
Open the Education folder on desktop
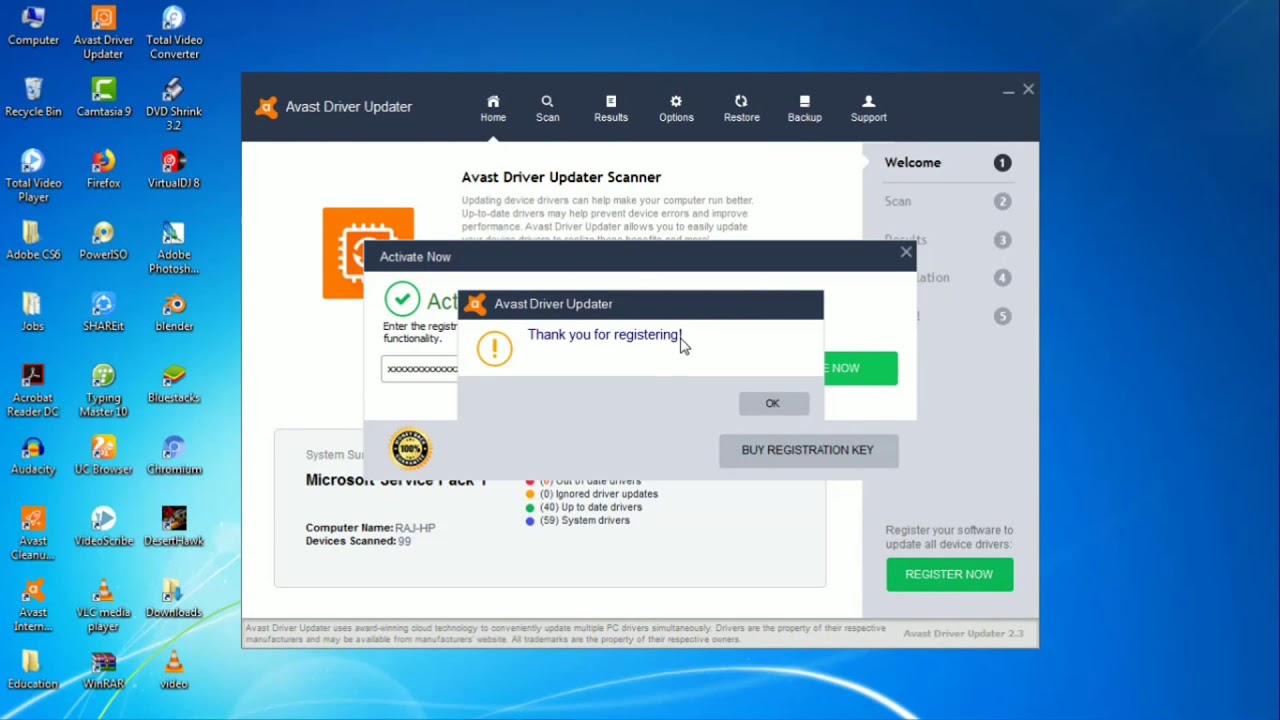tap(33, 670)
